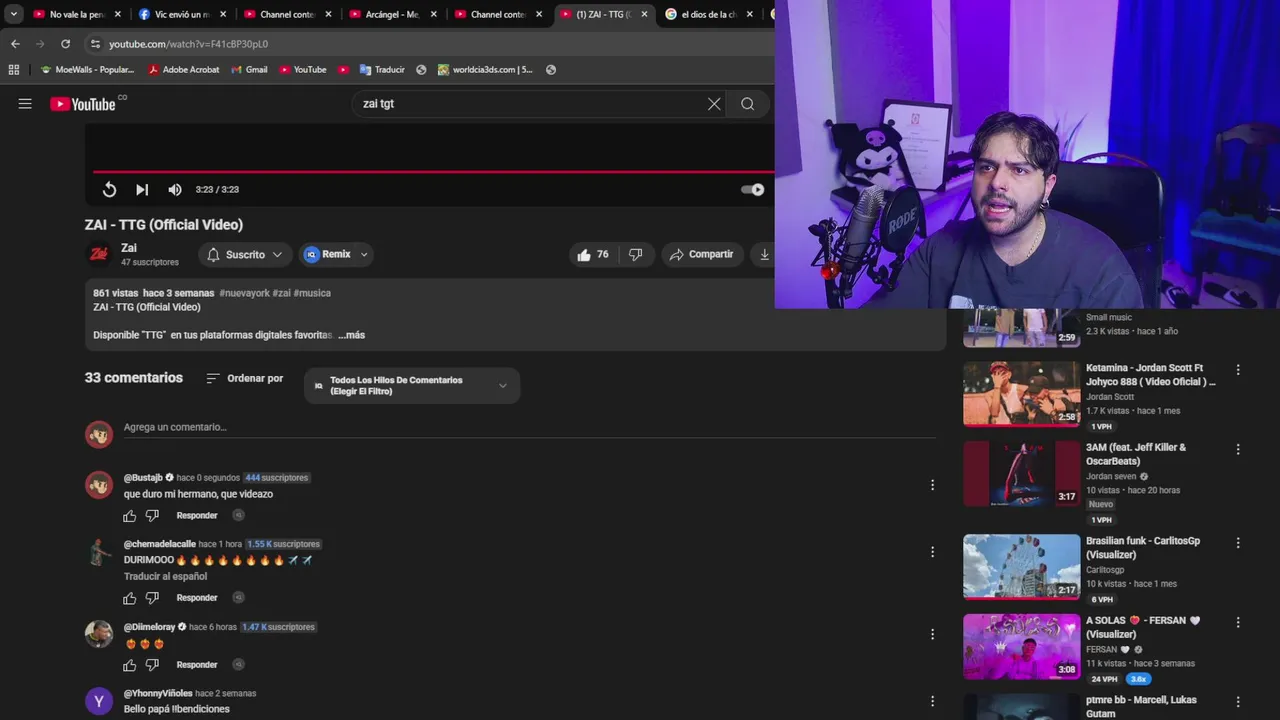1280x720 pixels.
Task: Open browser tab search dropdown arrow
Action: pos(14,14)
